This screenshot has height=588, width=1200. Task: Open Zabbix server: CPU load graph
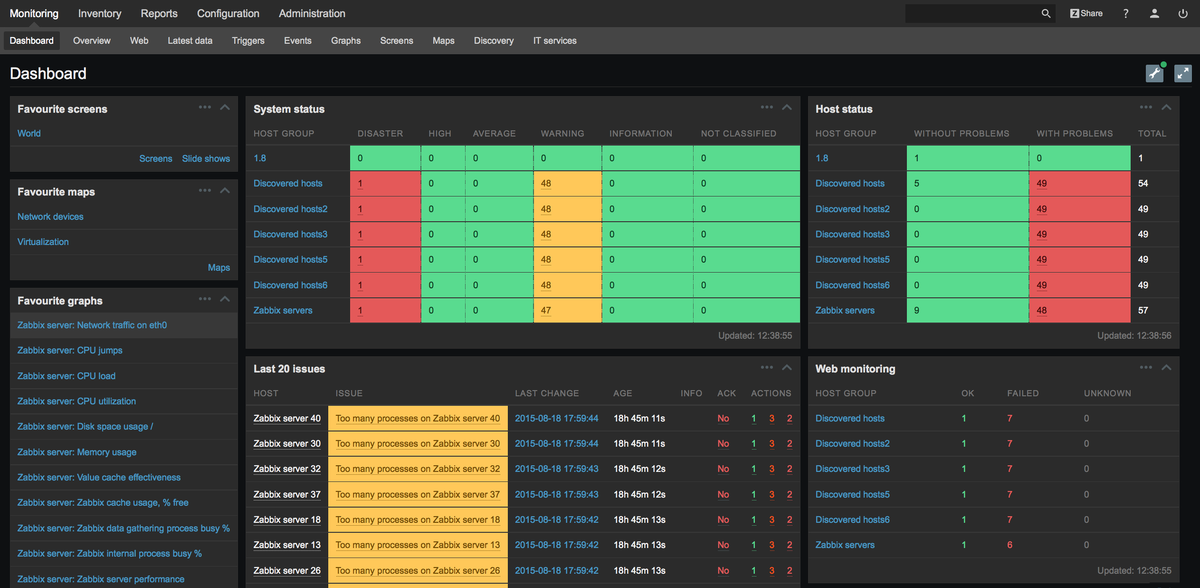66,376
